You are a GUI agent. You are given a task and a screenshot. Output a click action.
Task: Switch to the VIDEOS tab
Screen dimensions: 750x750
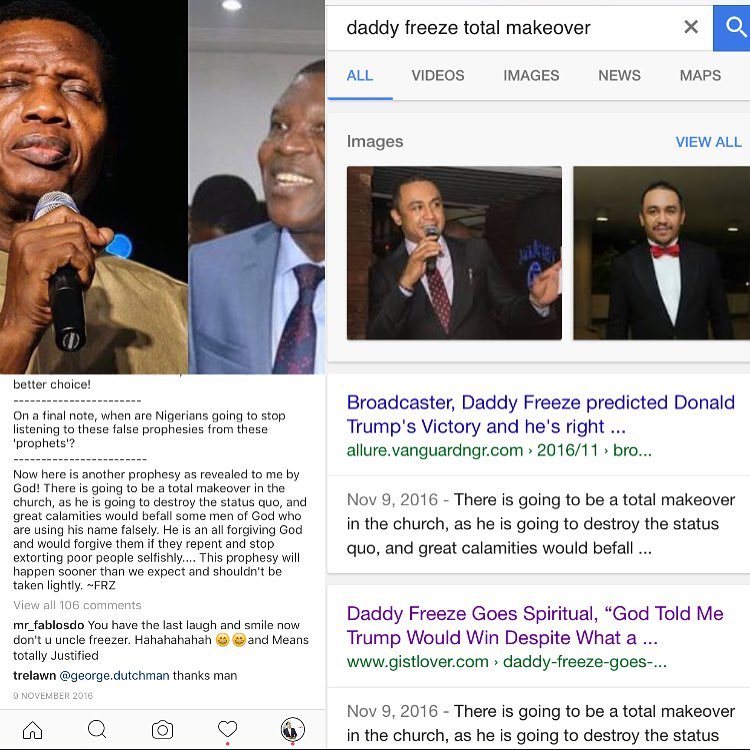click(438, 76)
